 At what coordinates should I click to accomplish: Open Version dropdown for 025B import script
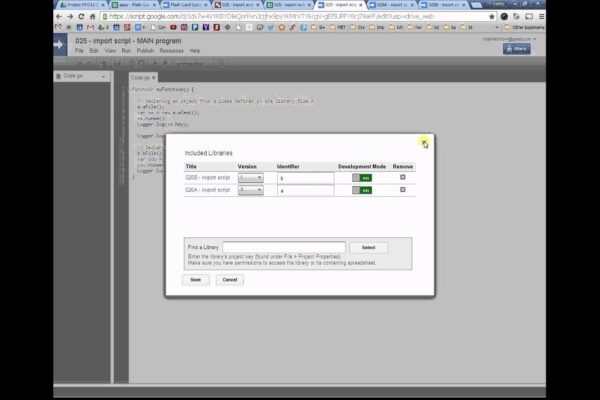point(251,178)
